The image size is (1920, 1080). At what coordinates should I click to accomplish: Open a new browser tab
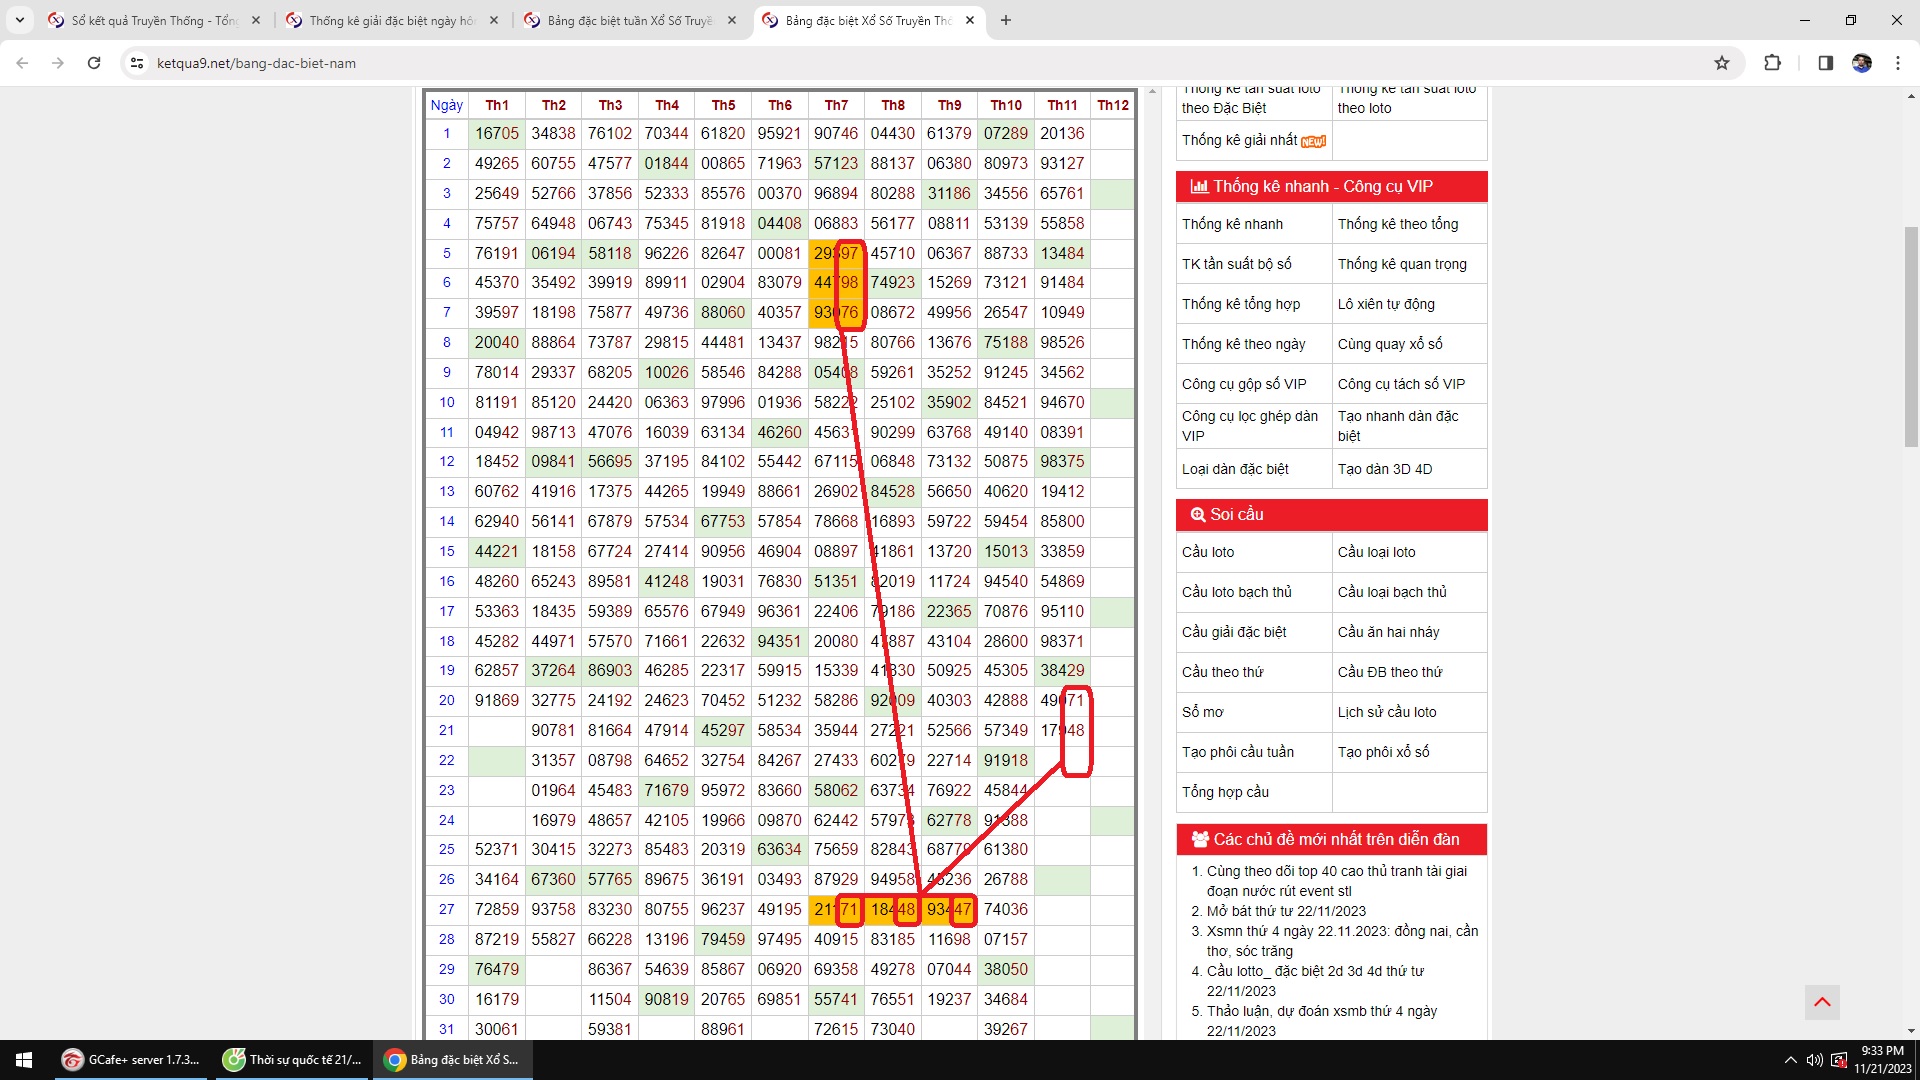point(1006,20)
